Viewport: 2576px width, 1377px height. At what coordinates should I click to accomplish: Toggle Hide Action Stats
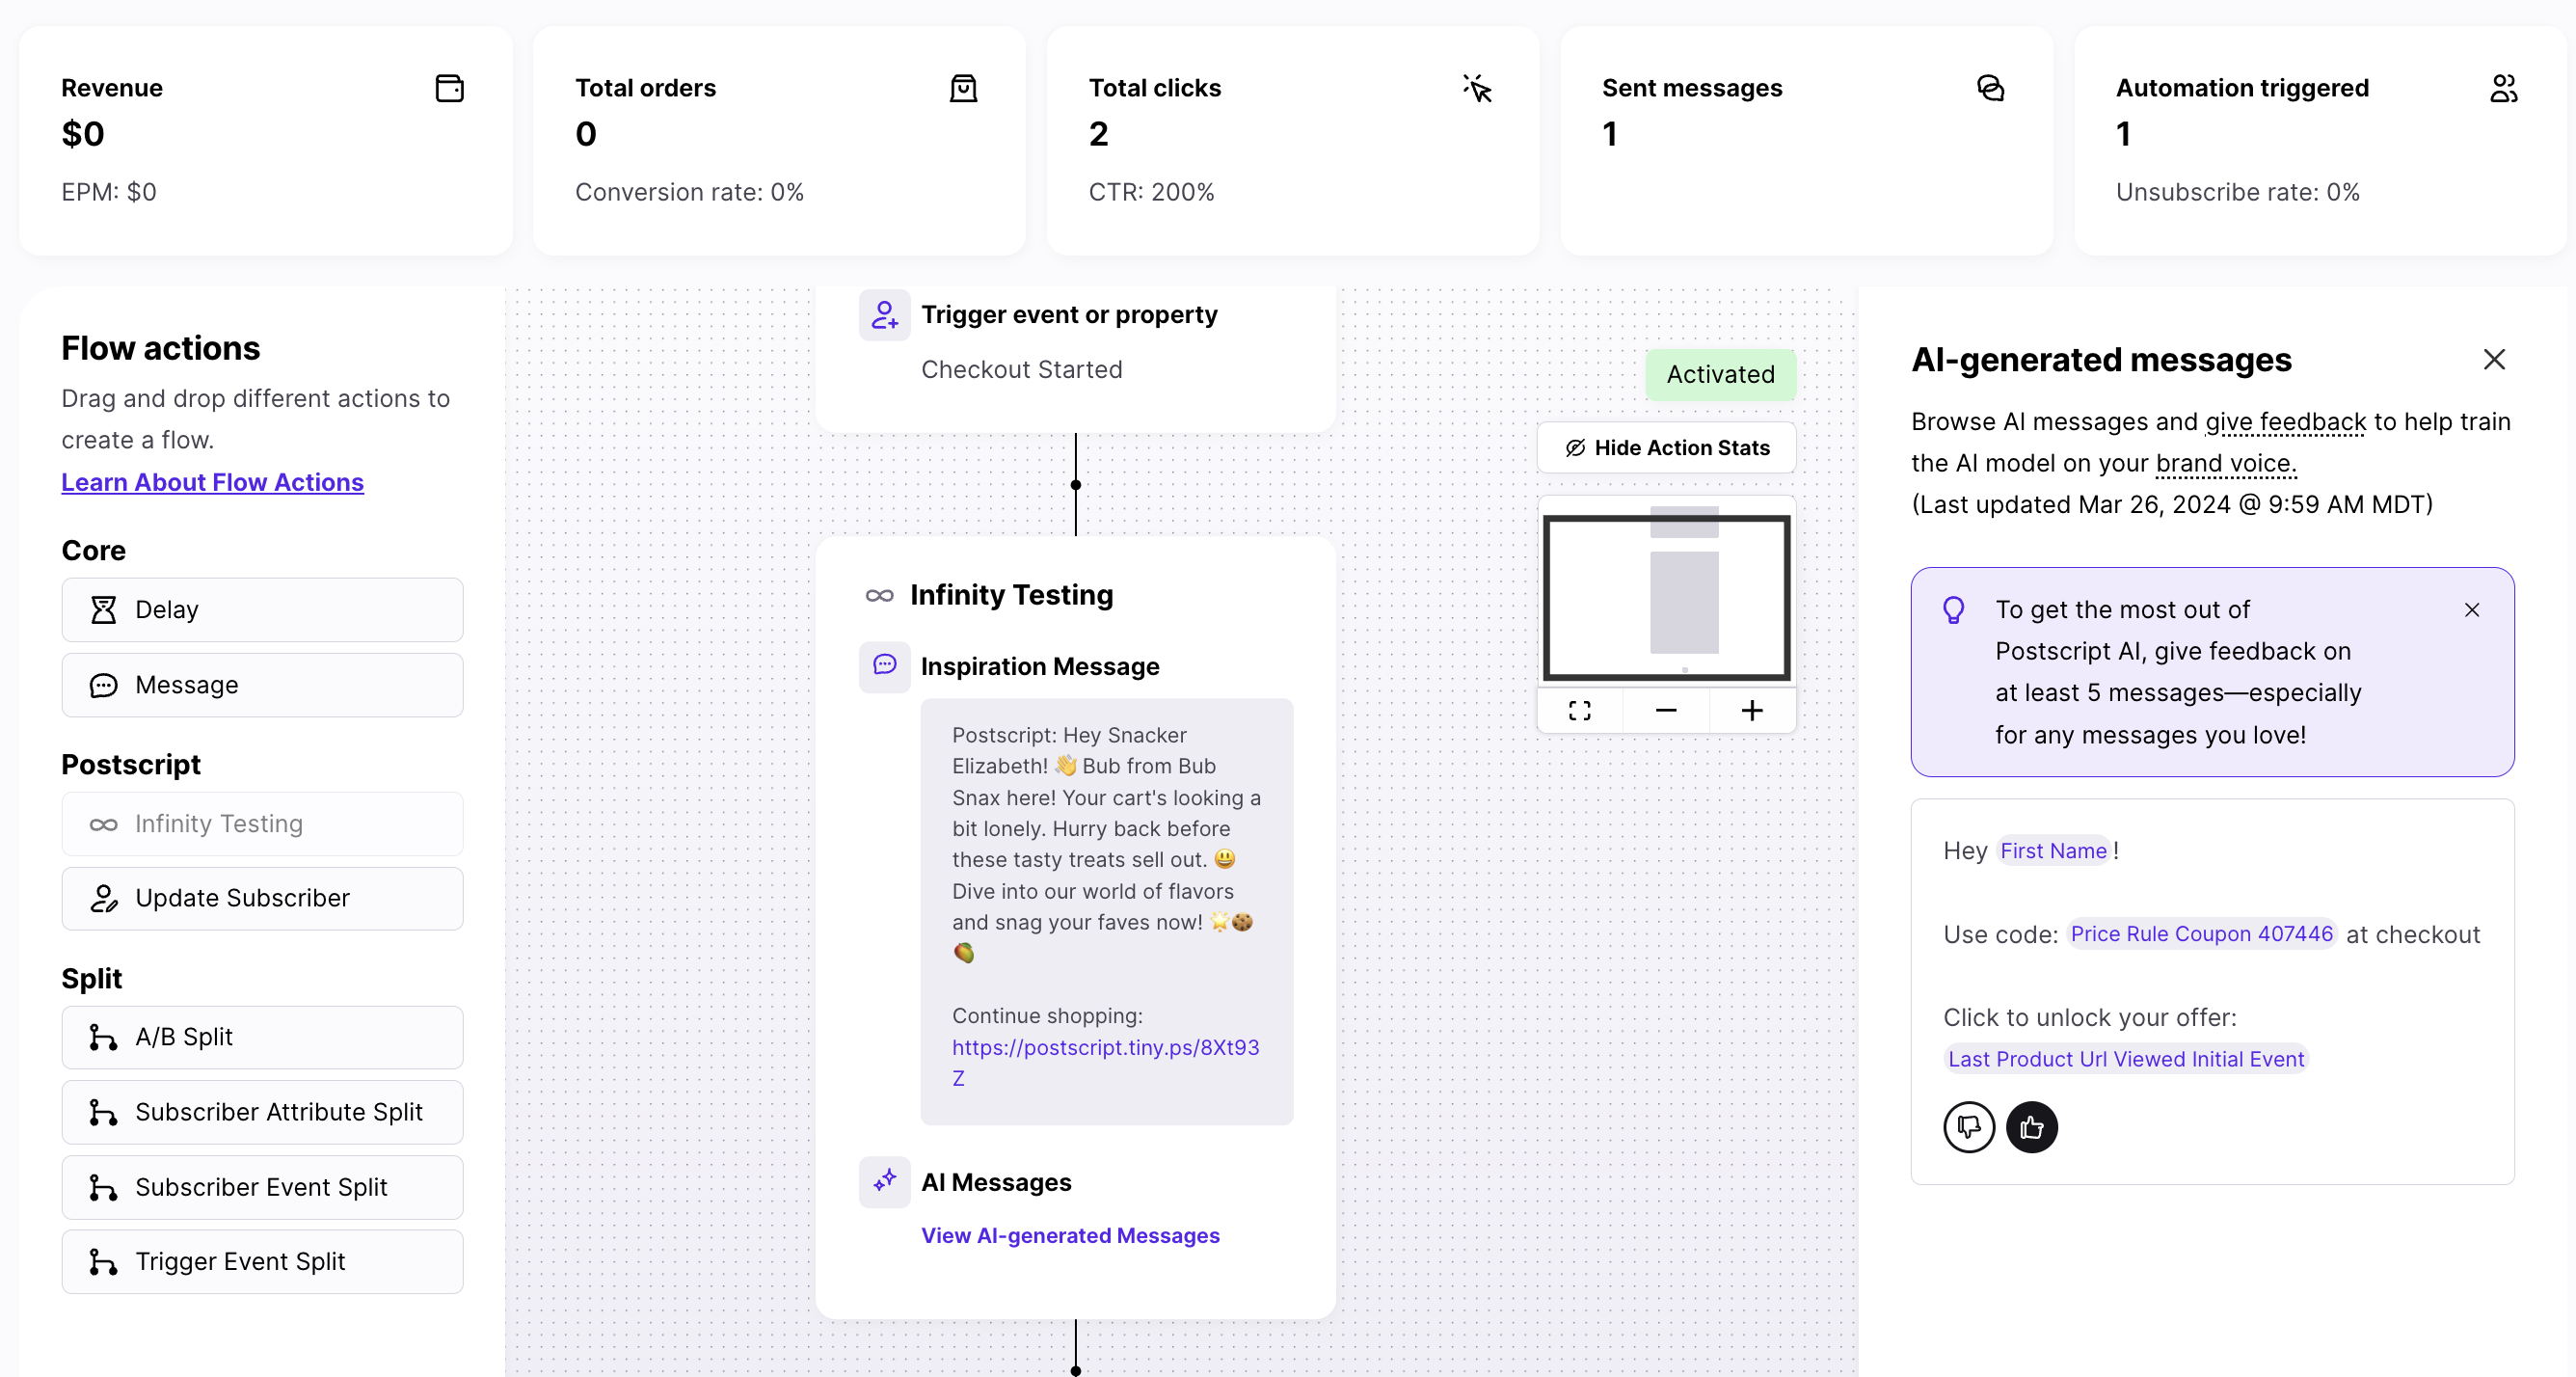[x=1666, y=448]
